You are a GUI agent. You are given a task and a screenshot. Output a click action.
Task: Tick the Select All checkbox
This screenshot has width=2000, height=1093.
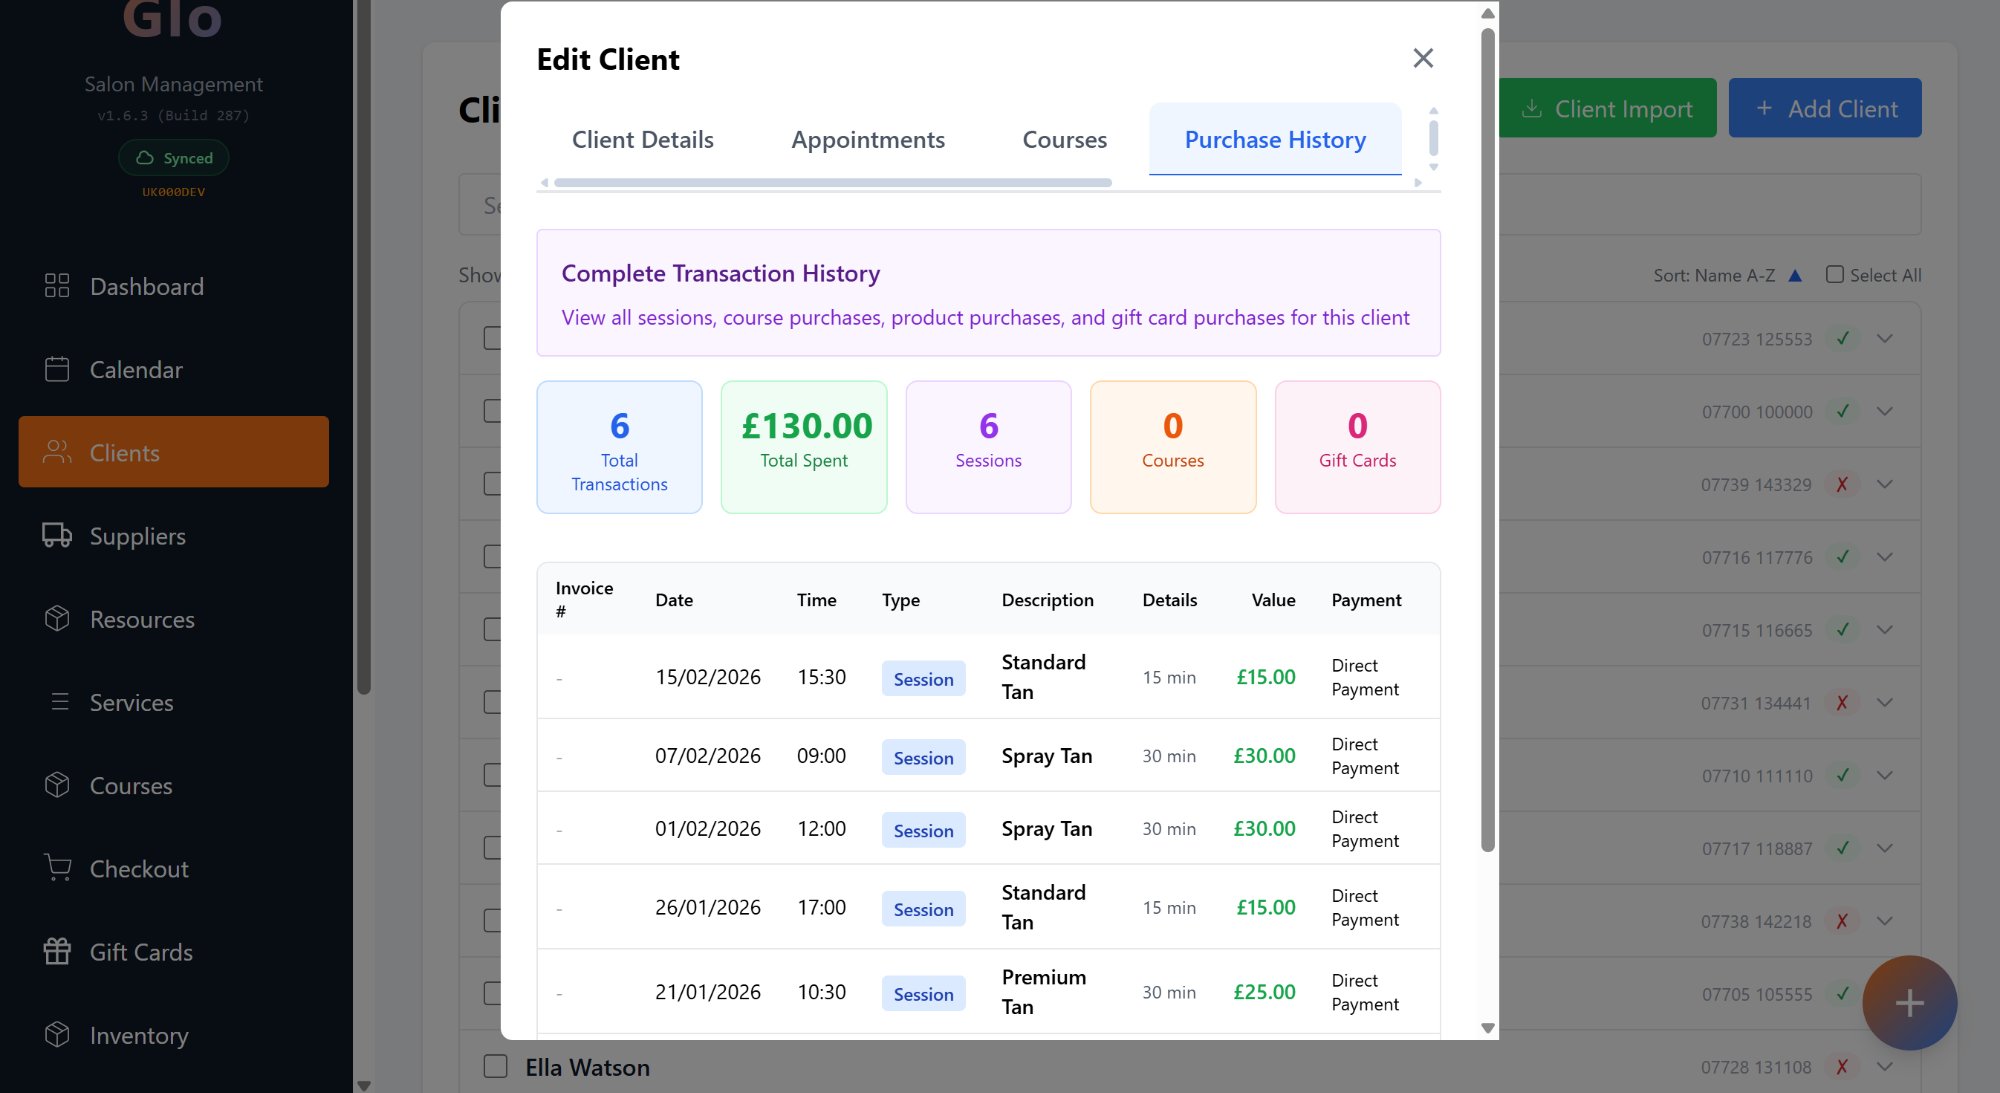click(x=1834, y=274)
